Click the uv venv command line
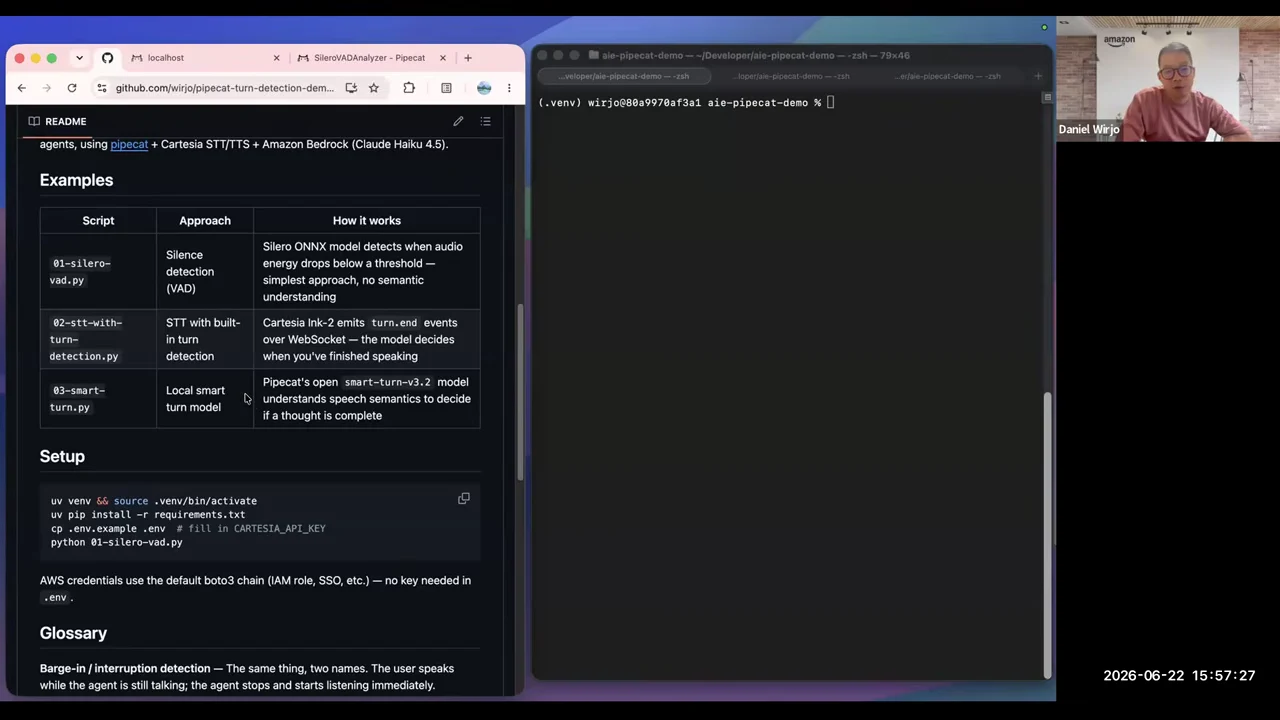Screen dimensions: 1280x720 tap(154, 501)
